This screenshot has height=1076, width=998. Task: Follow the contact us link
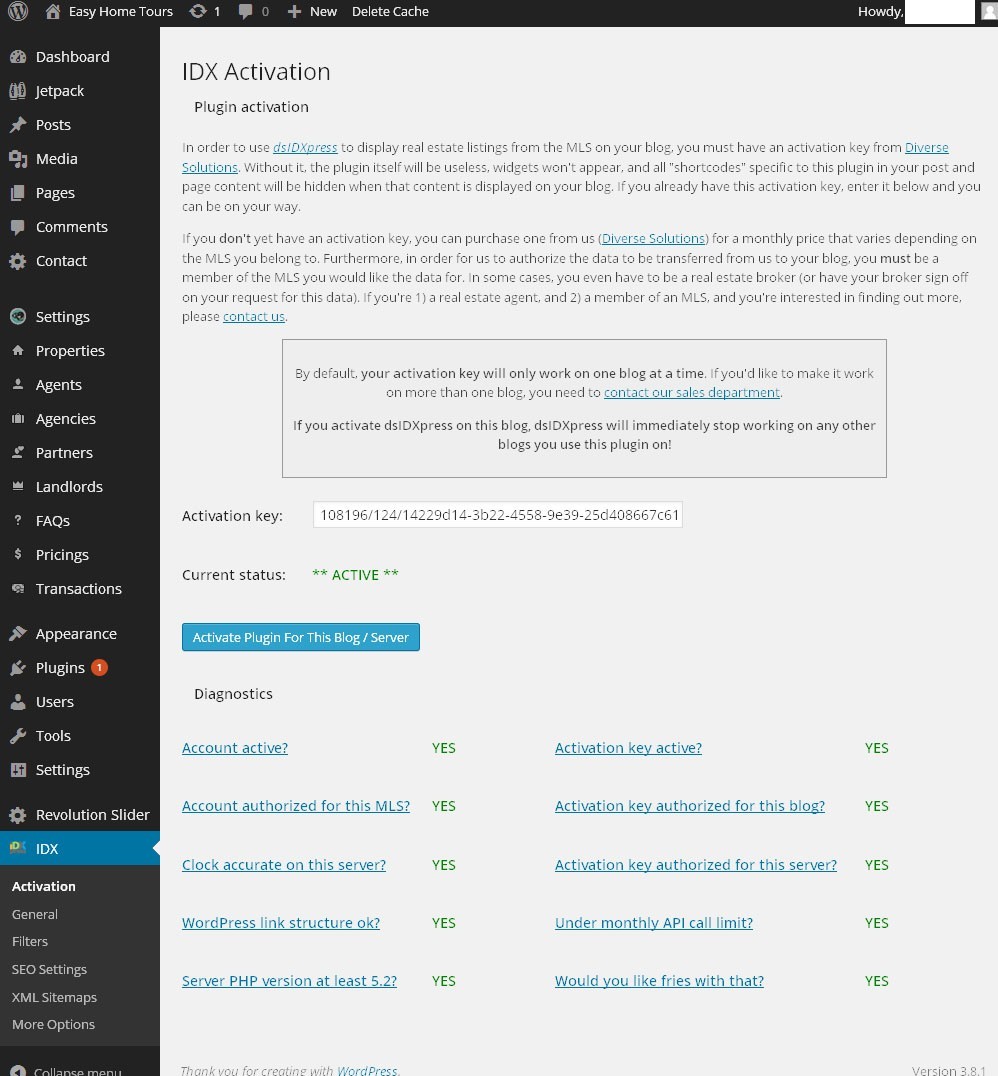pos(253,317)
